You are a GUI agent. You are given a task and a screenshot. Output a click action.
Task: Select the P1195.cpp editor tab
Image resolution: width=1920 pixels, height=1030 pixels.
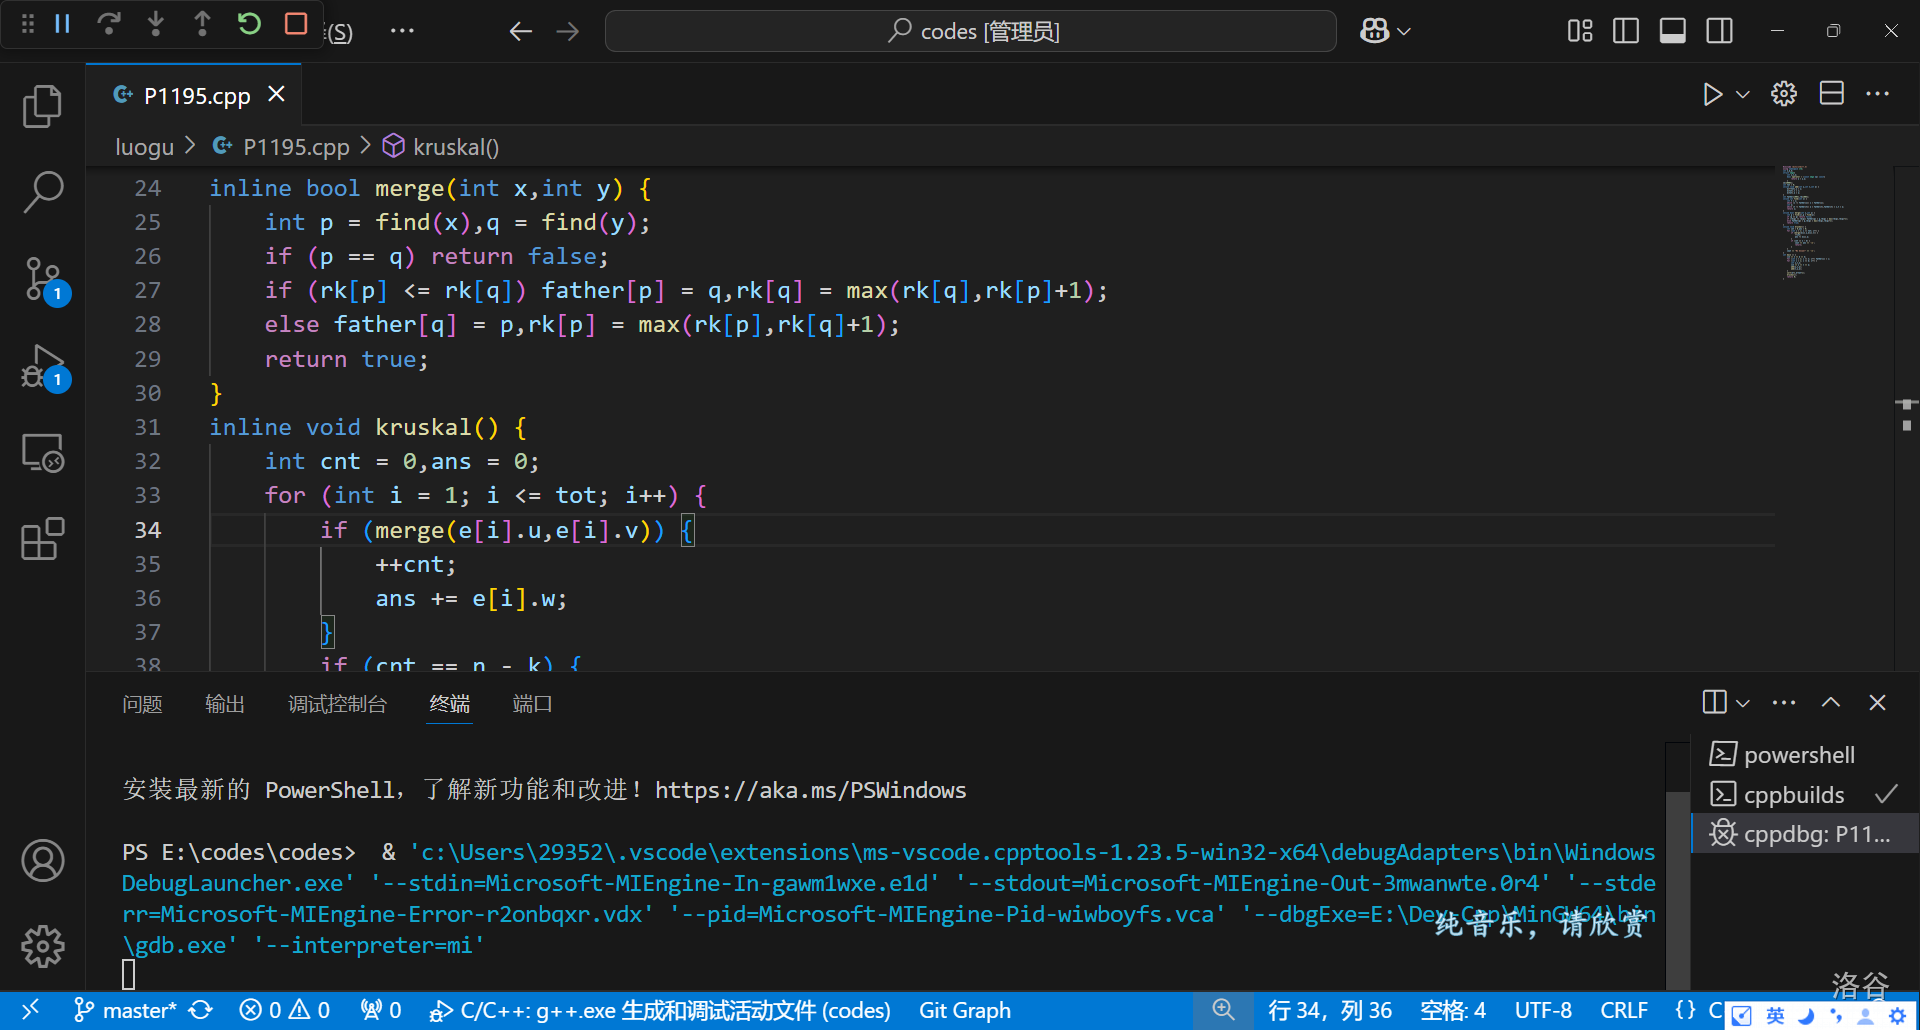[x=194, y=95]
